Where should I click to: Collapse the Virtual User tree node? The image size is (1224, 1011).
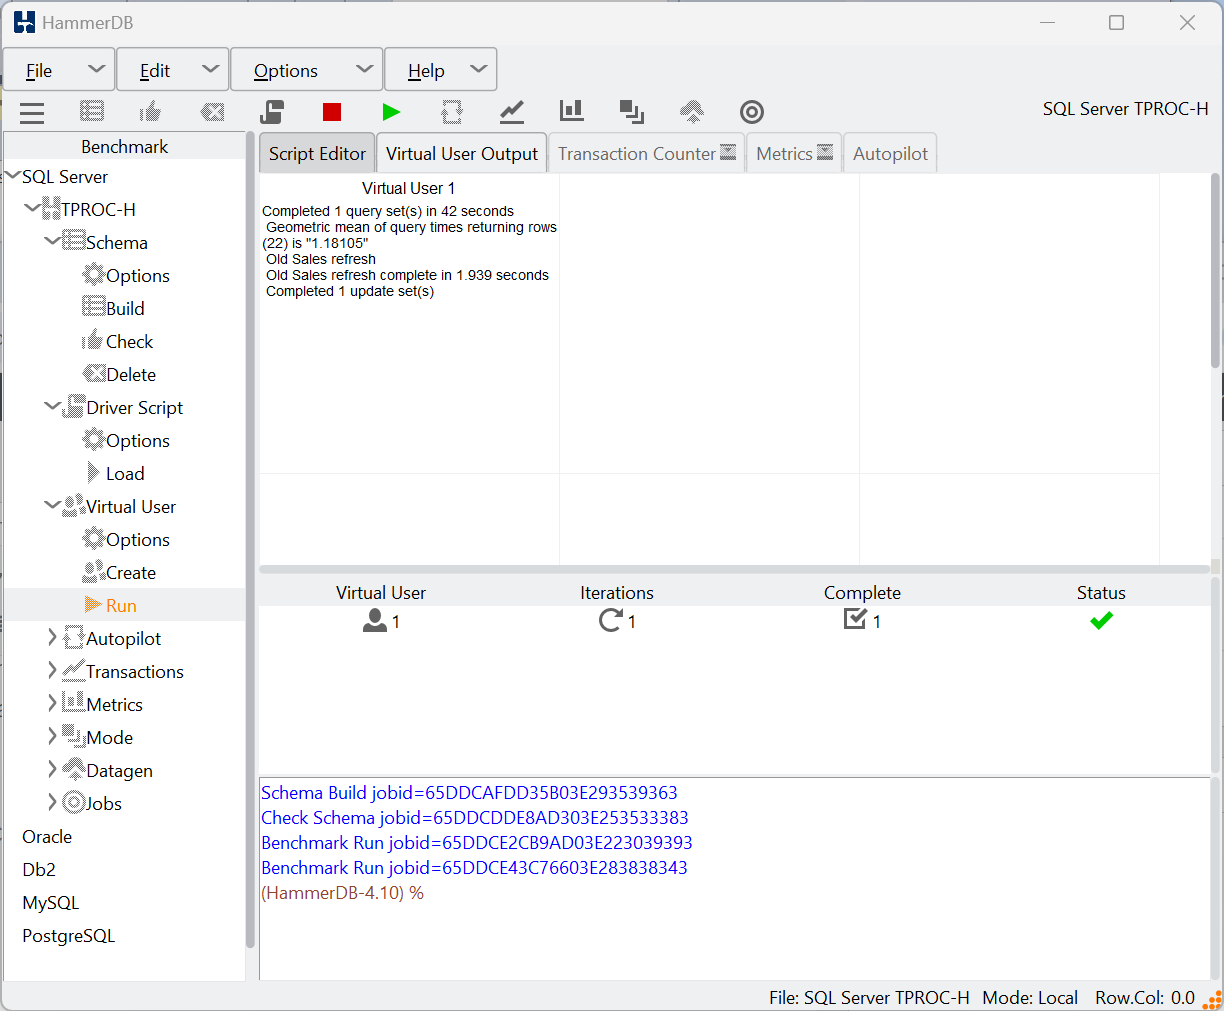point(52,506)
